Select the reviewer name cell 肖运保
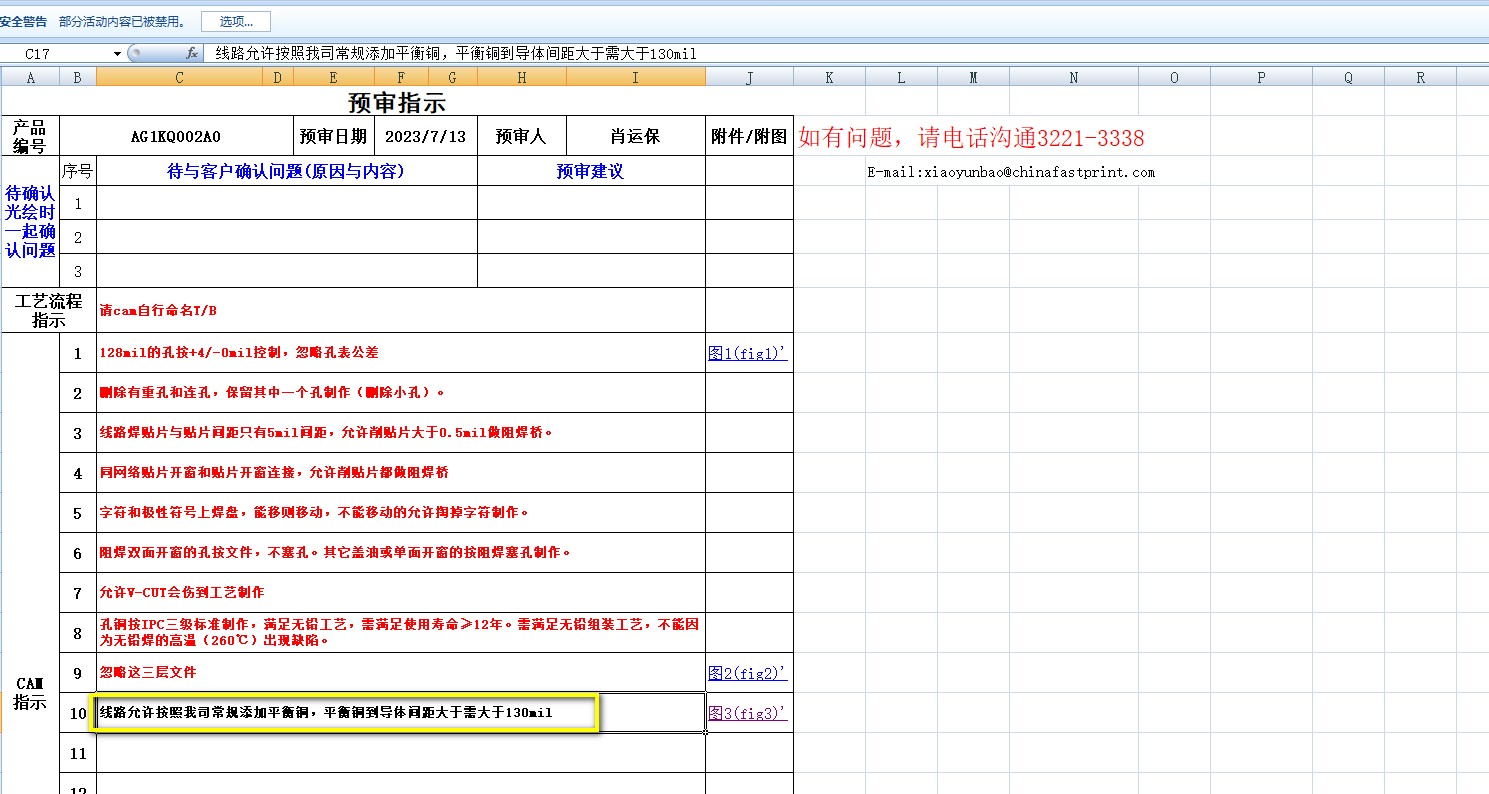The image size is (1489, 794). pyautogui.click(x=636, y=137)
